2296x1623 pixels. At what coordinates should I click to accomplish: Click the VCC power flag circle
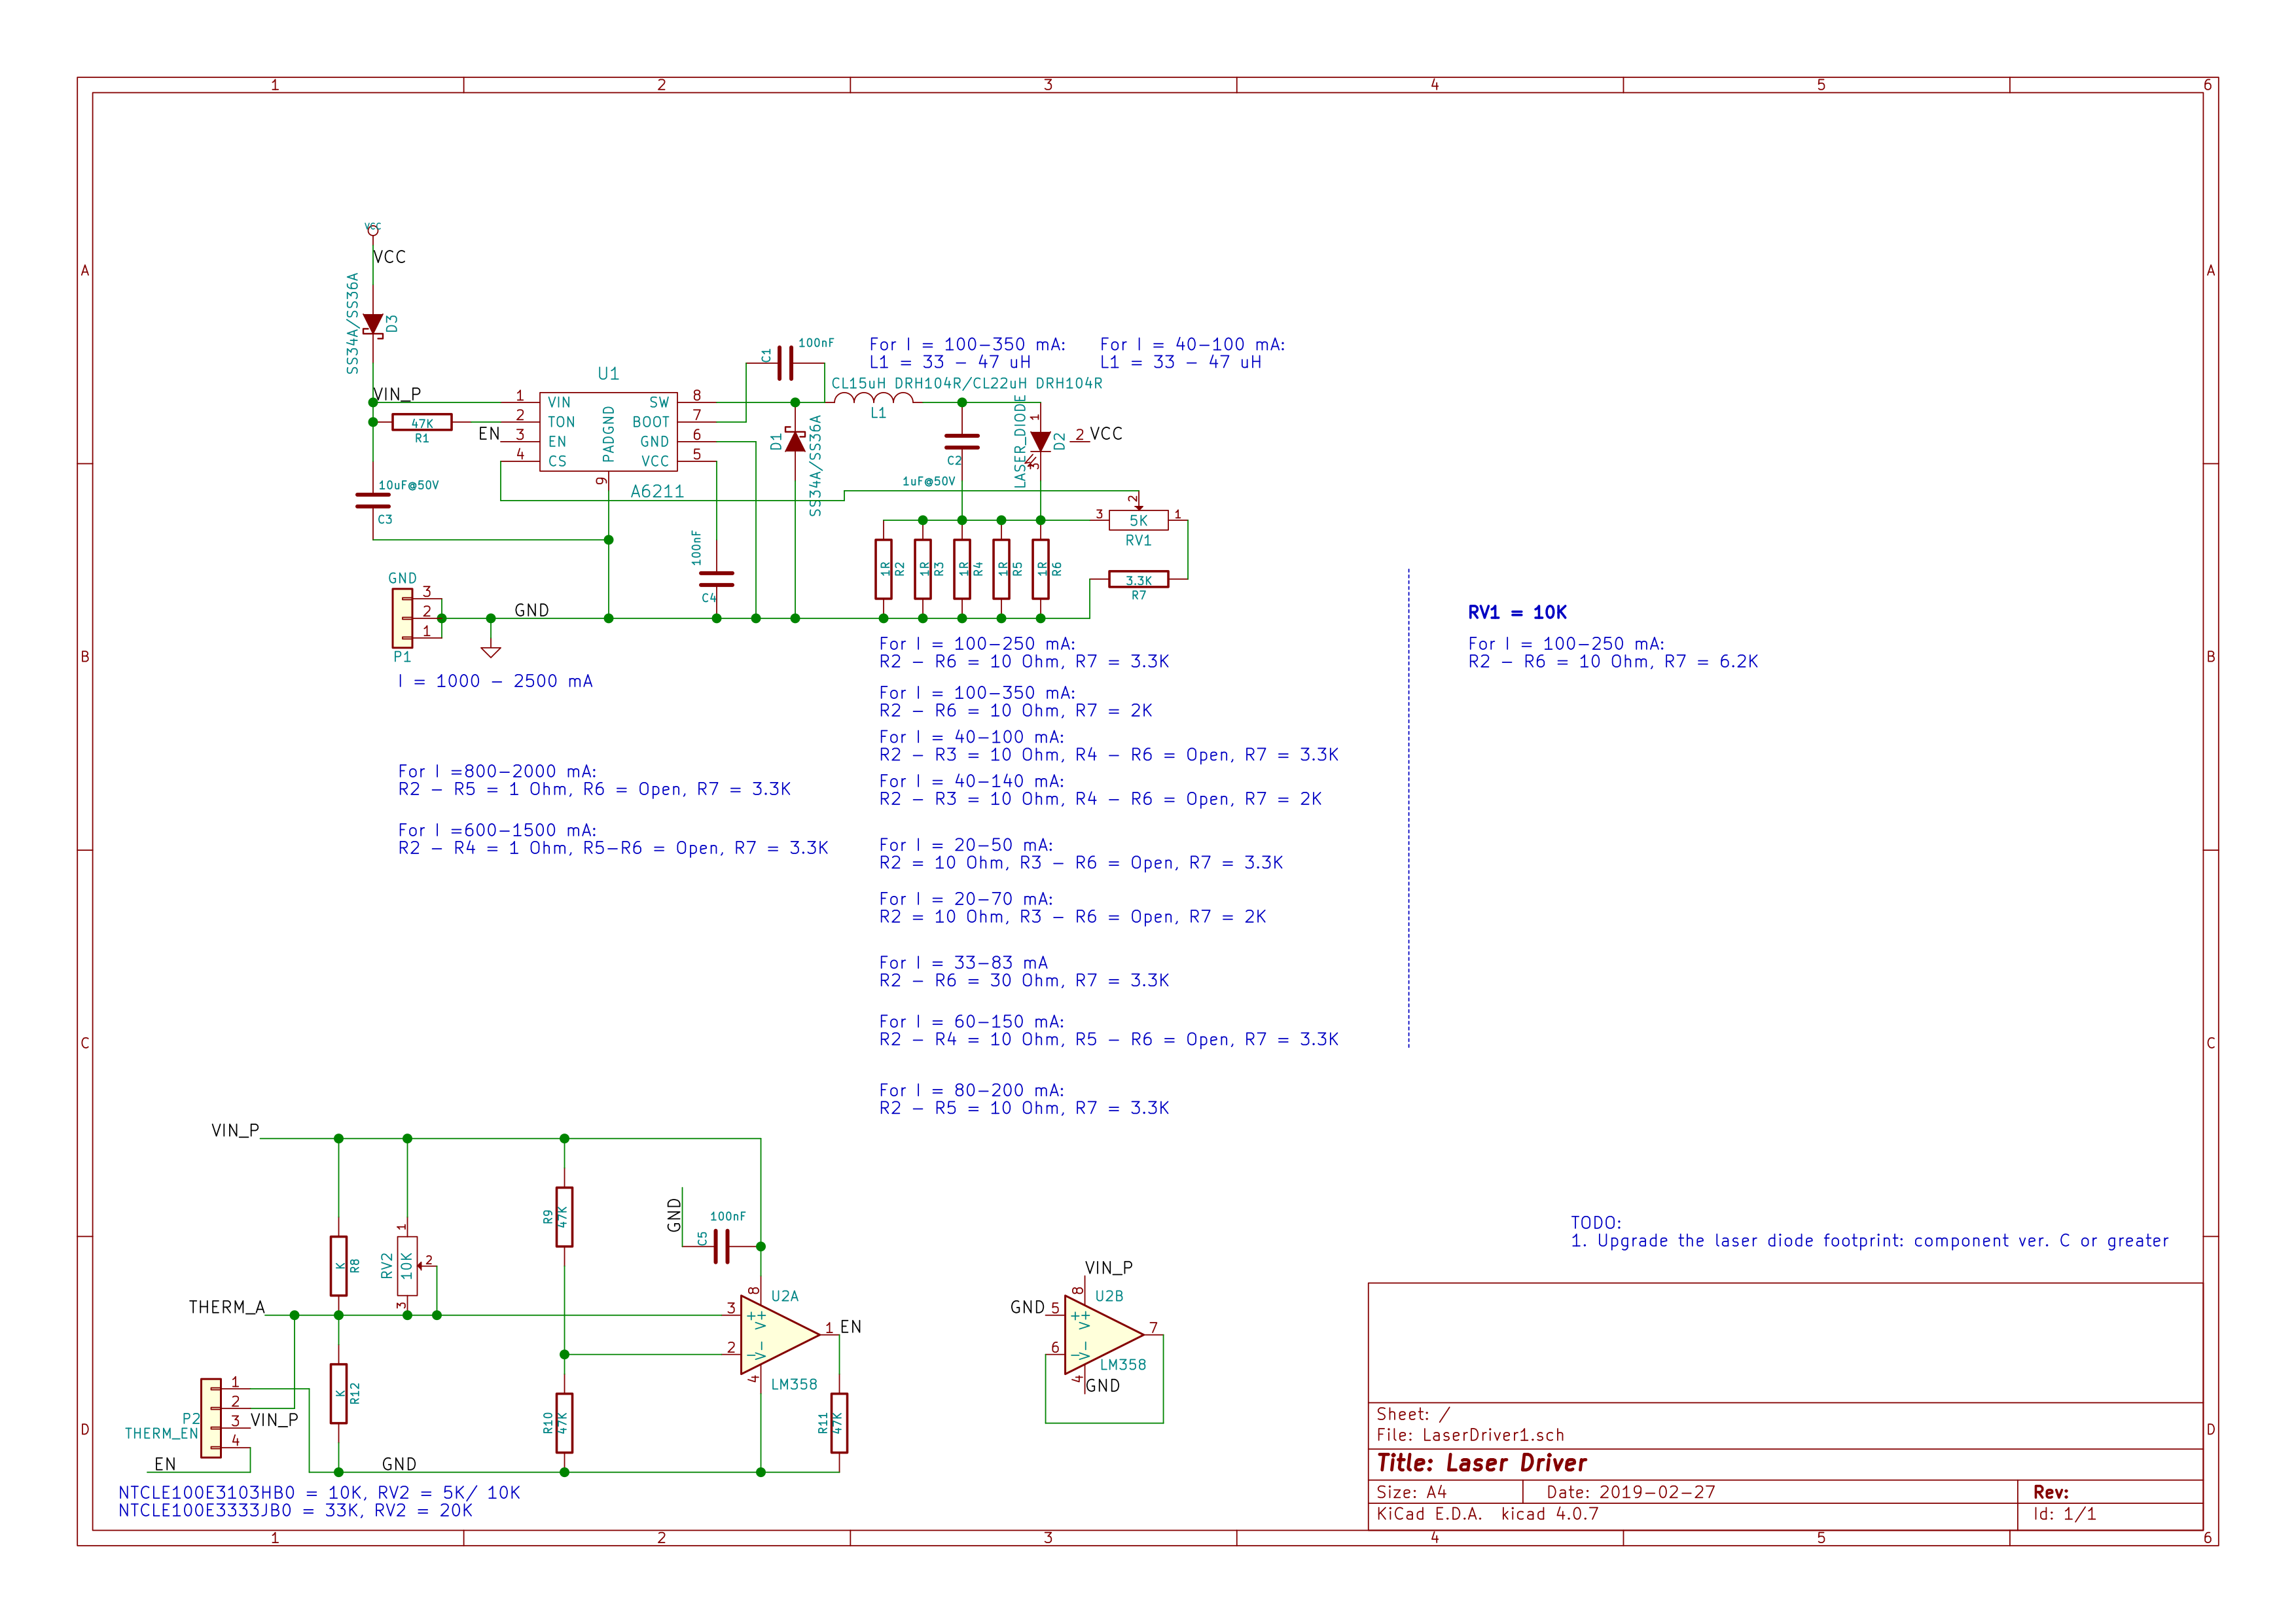point(373,231)
